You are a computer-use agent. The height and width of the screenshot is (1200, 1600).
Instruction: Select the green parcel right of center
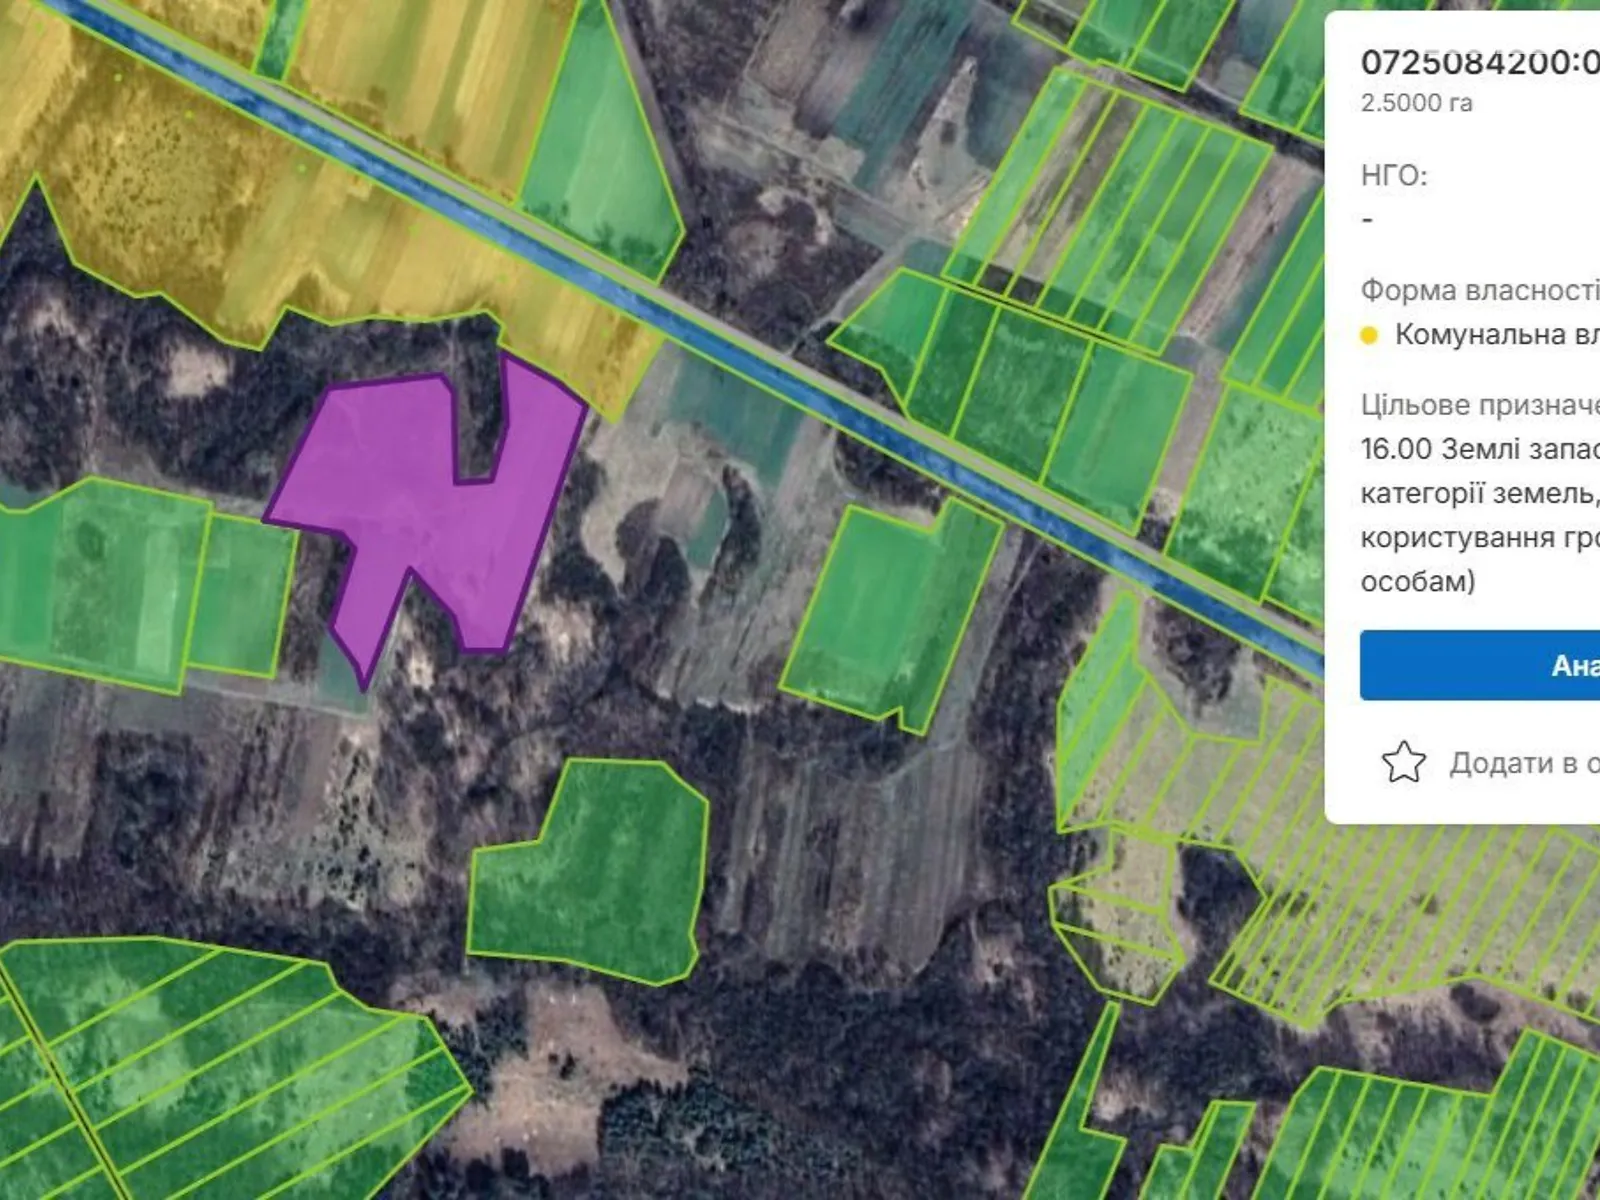click(x=890, y=610)
